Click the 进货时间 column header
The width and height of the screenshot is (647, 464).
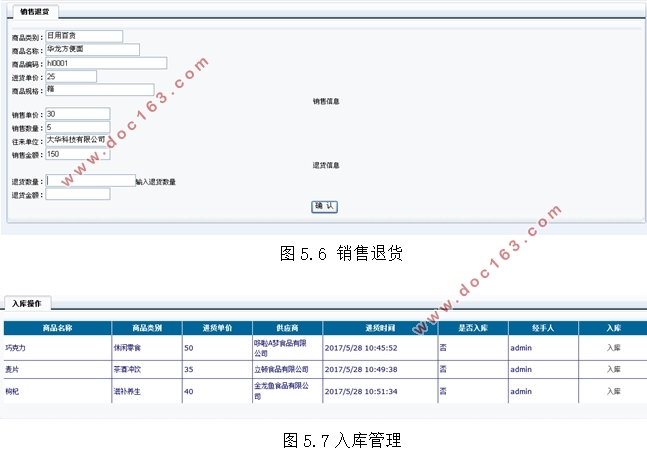click(380, 328)
